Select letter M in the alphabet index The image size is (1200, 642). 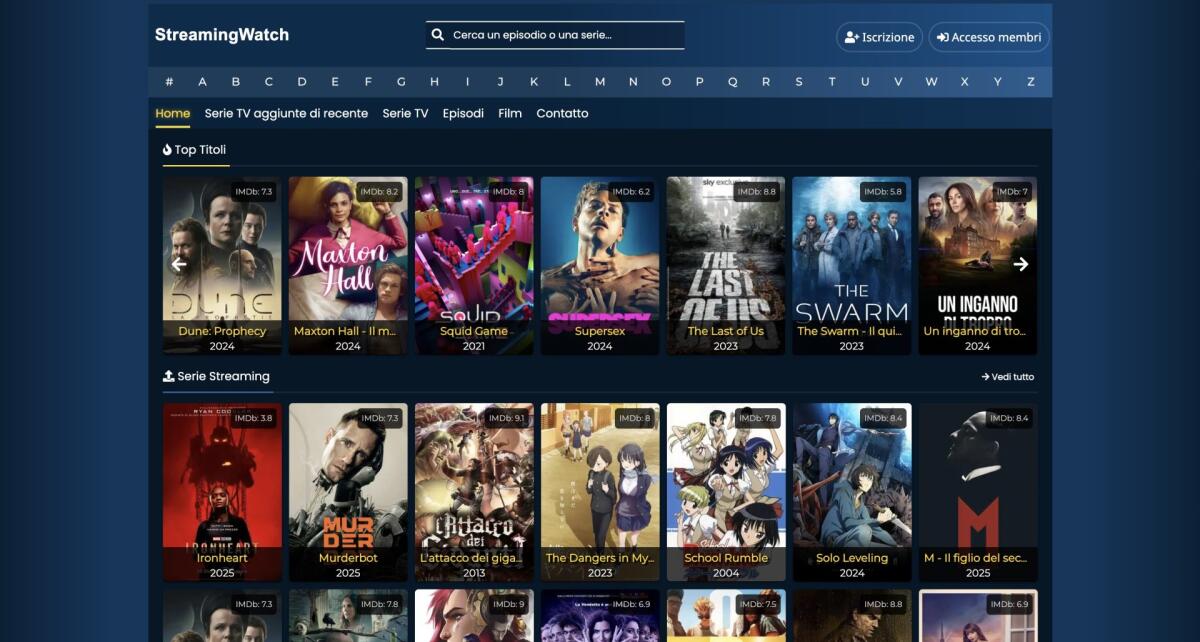[599, 81]
